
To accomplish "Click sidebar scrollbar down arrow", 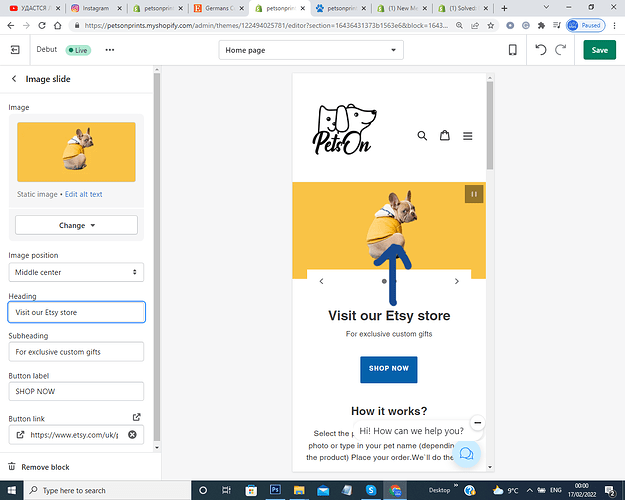I will (157, 447).
